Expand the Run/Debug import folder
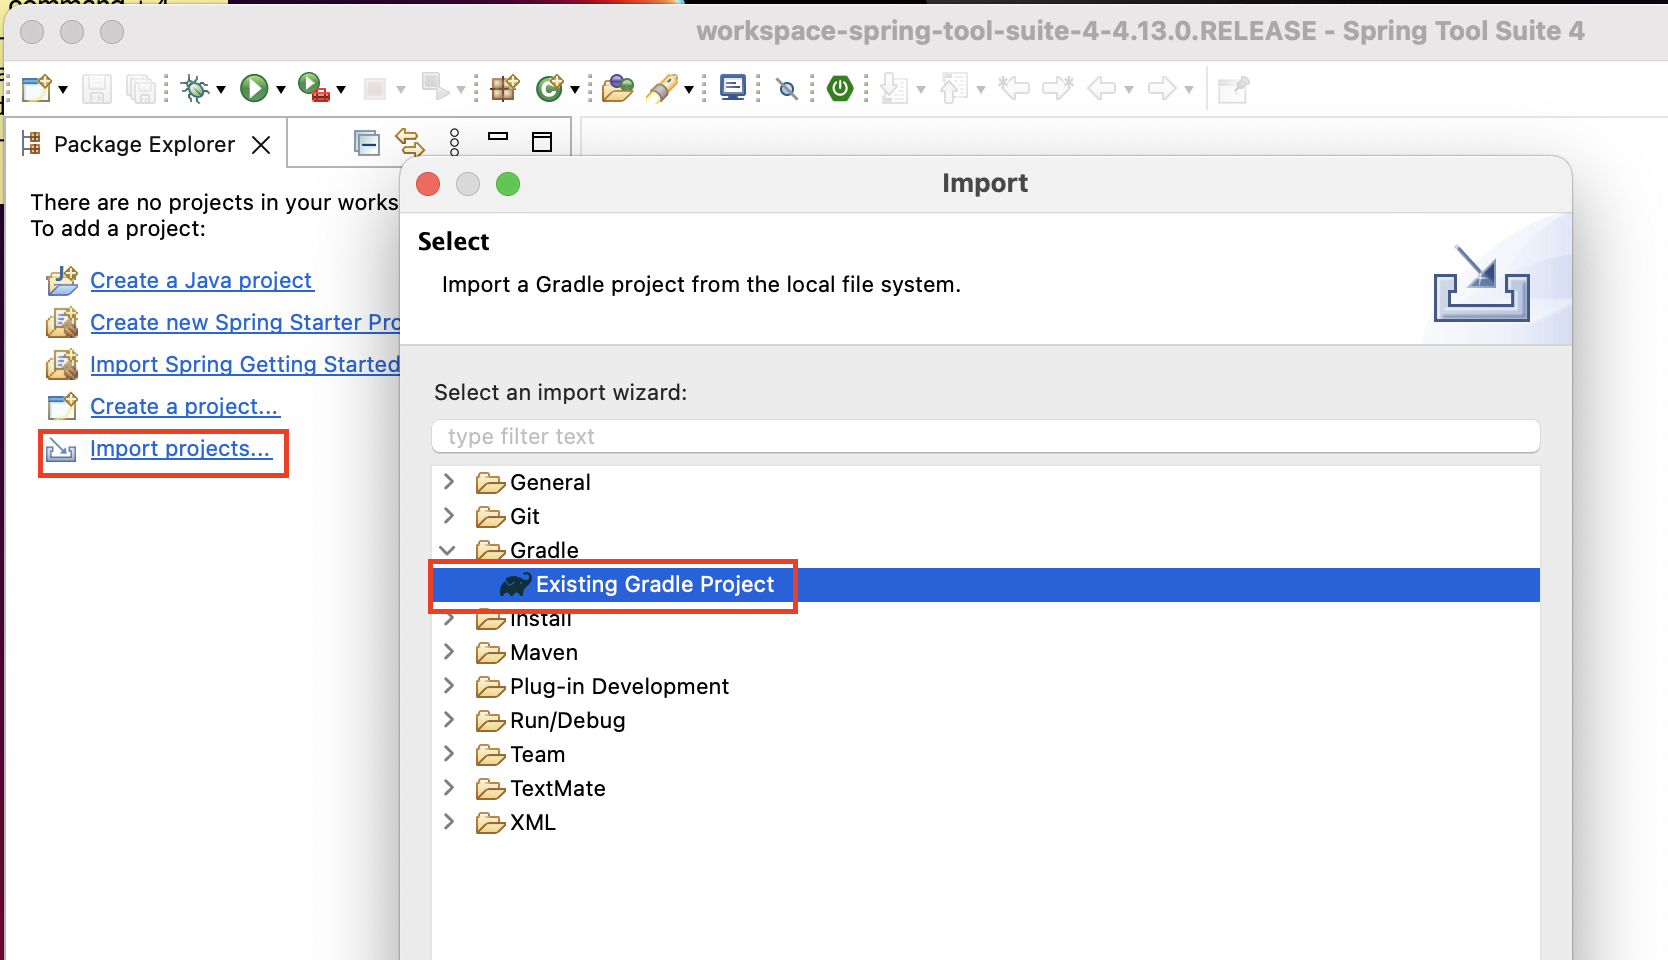The height and width of the screenshot is (960, 1668). pos(449,720)
